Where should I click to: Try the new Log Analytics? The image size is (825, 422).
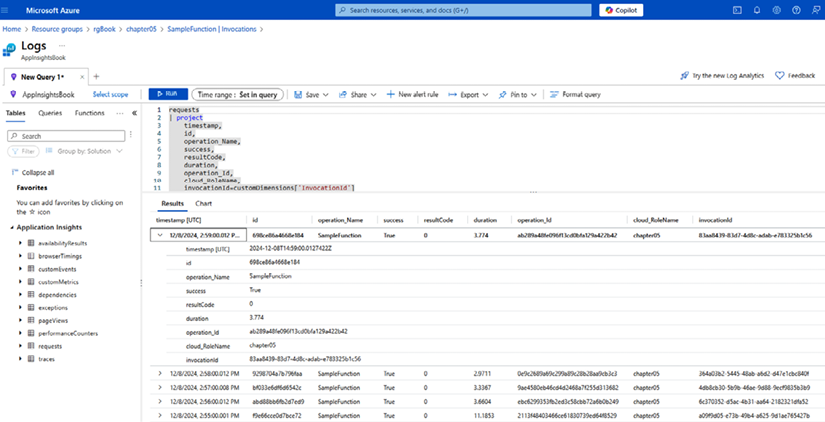pyautogui.click(x=722, y=76)
